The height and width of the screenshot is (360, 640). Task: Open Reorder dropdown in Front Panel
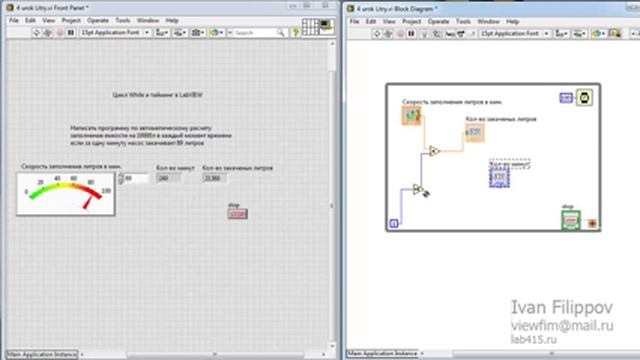coord(216,33)
